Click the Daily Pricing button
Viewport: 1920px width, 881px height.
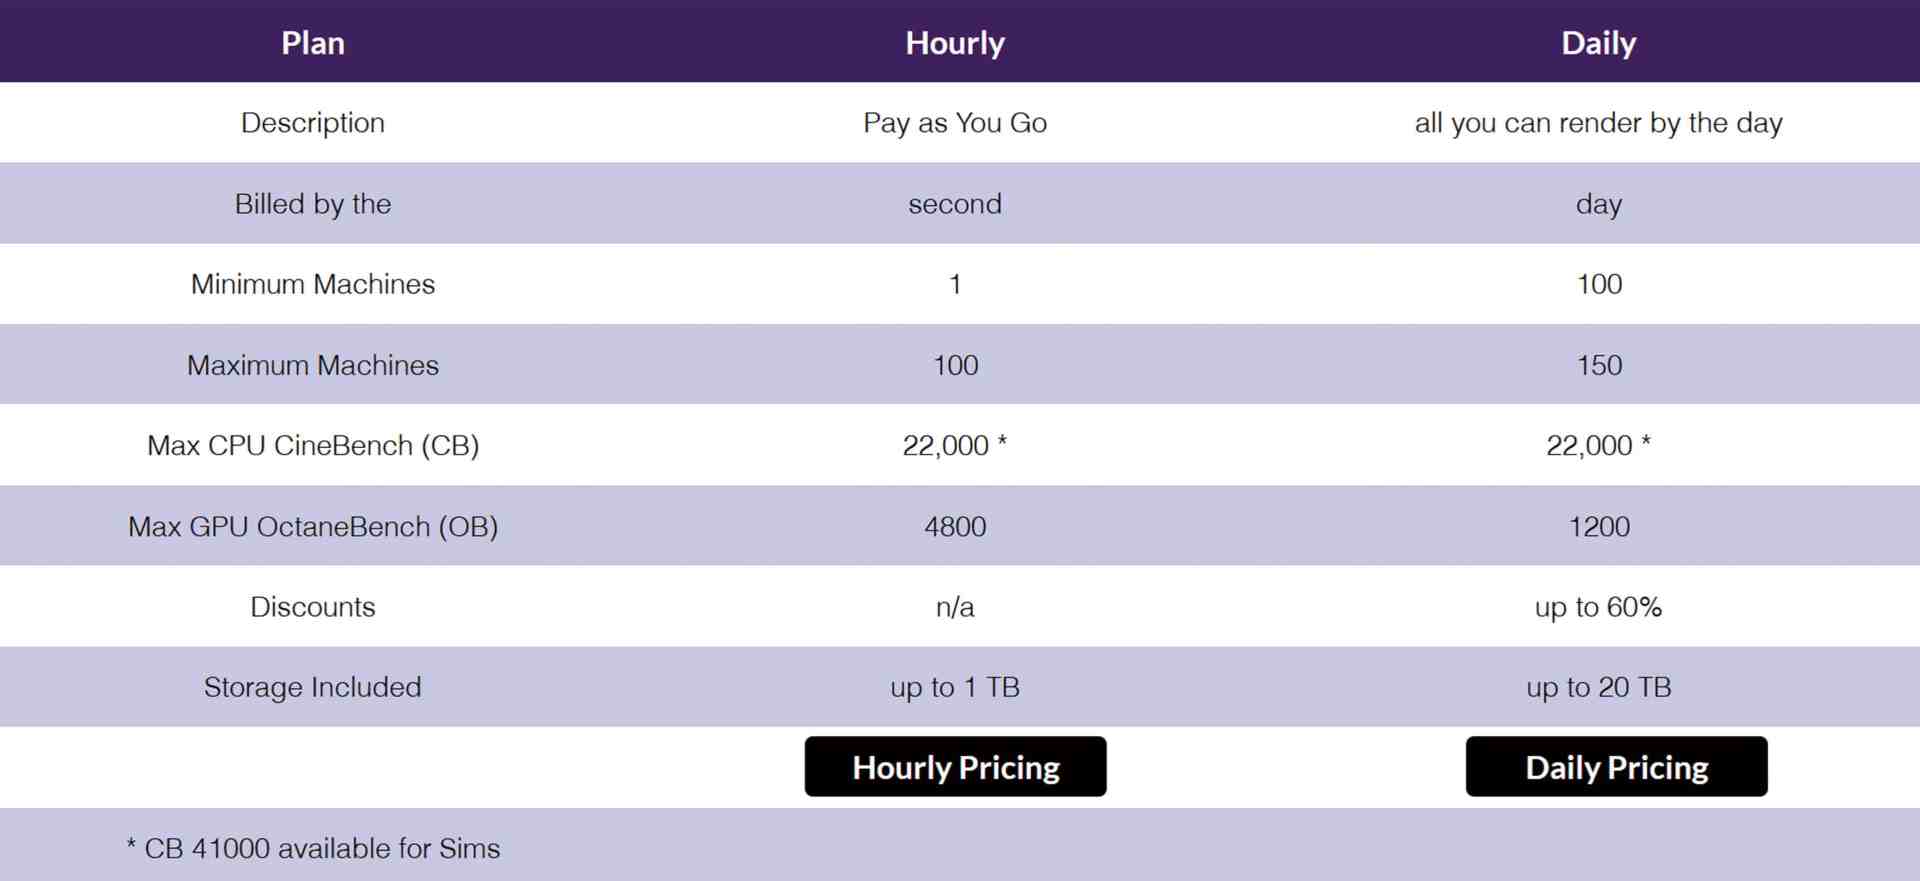(x=1615, y=766)
